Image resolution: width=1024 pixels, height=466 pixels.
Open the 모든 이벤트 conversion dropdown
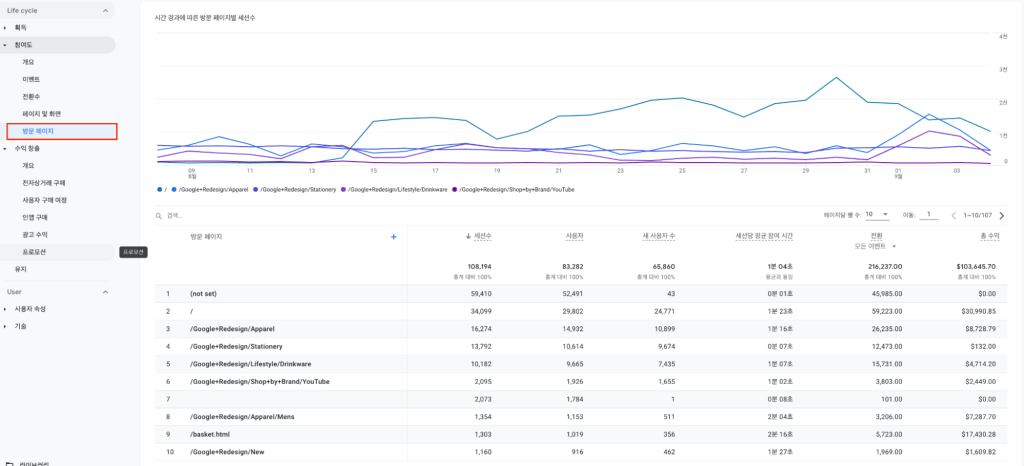(874, 246)
